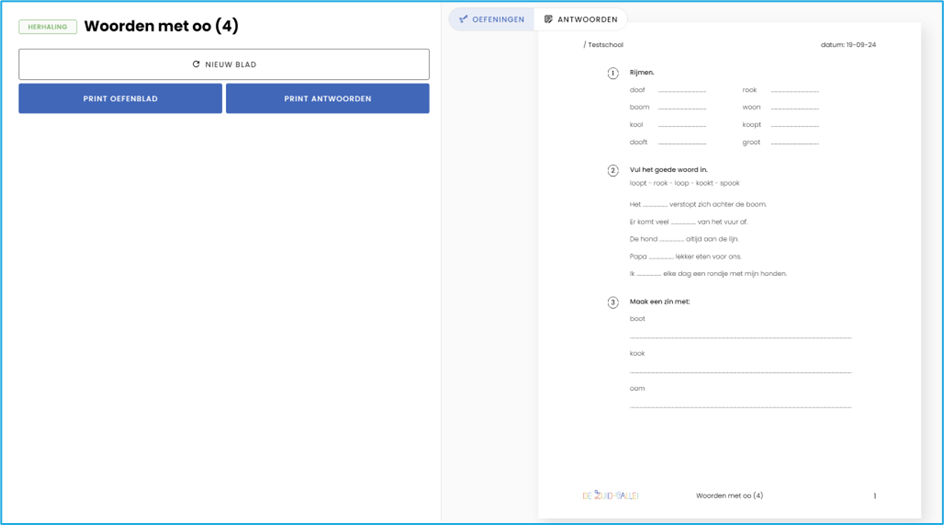Generate a new sheet with Nieuw Blad

[x=224, y=65]
